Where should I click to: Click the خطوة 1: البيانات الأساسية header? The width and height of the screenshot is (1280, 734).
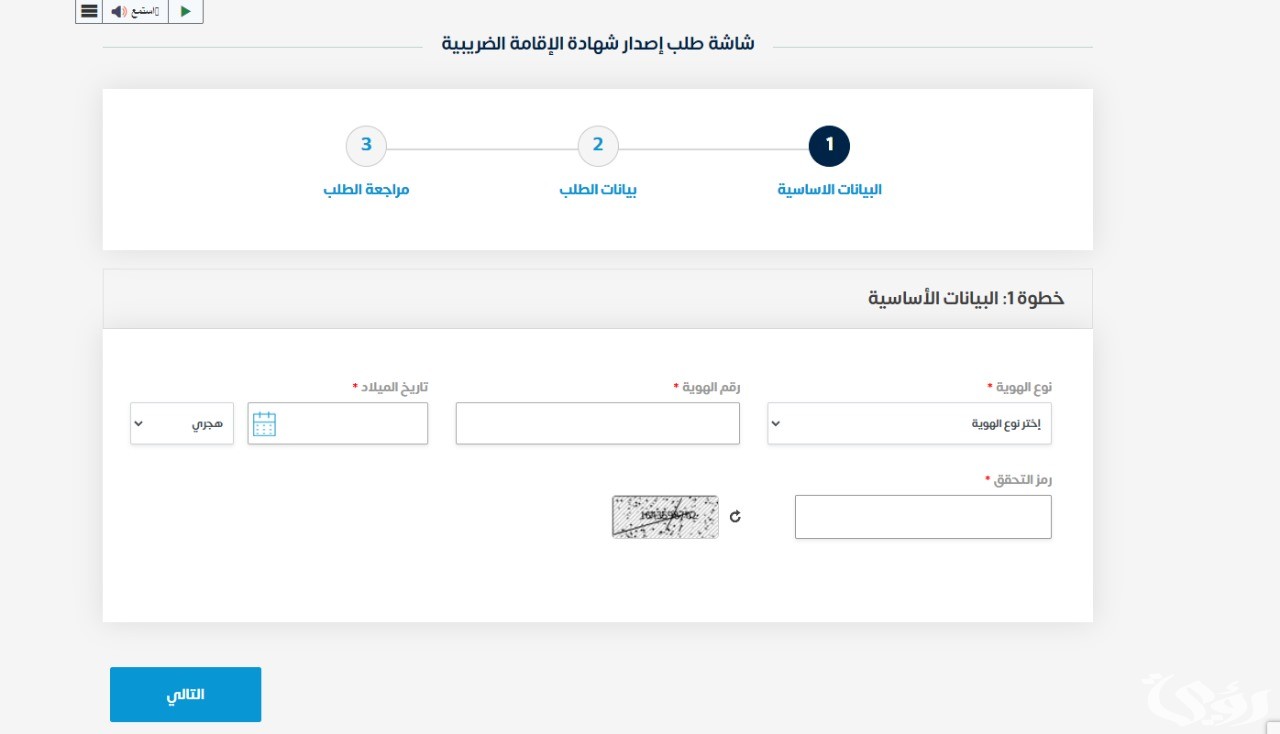(966, 299)
